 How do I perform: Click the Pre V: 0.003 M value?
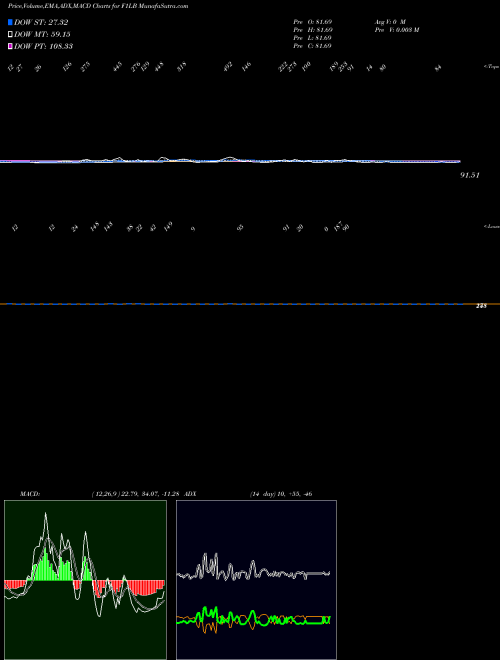[x=397, y=30]
